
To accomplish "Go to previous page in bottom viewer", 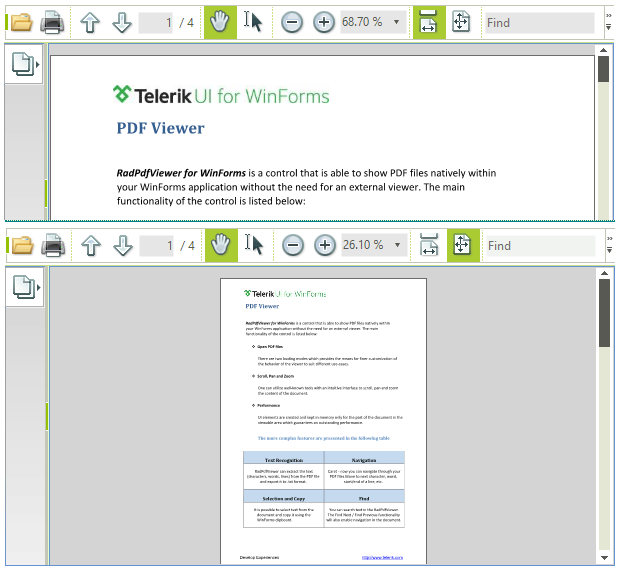I will coord(91,246).
